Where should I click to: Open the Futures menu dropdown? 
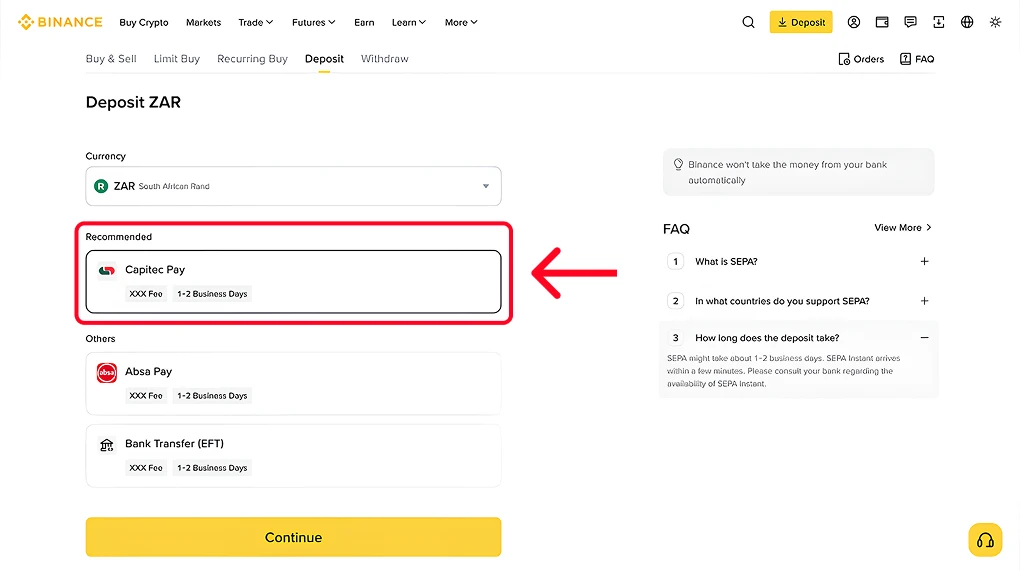[x=314, y=22]
